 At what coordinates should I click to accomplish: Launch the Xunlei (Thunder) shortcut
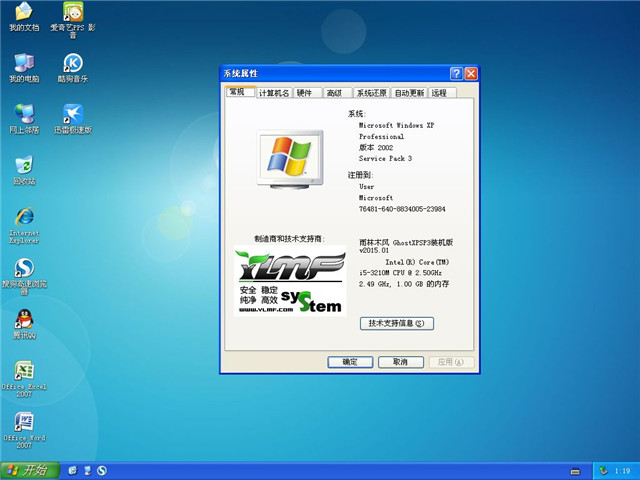tap(73, 119)
